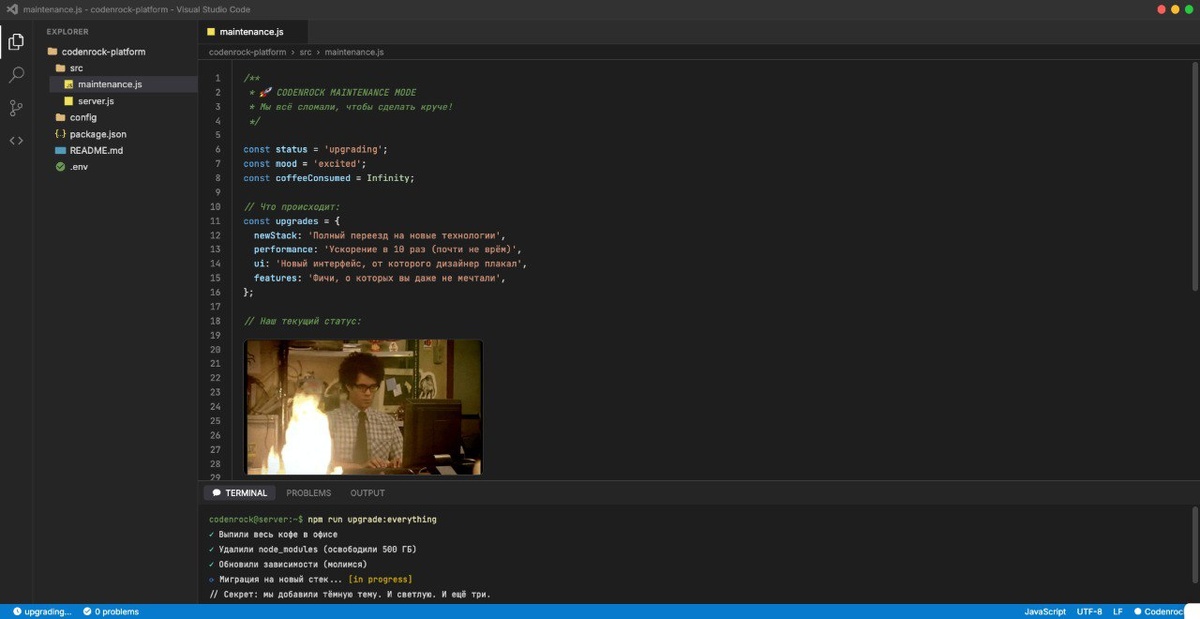
Task: Click the 'excited' string on line 7
Action: pos(338,163)
